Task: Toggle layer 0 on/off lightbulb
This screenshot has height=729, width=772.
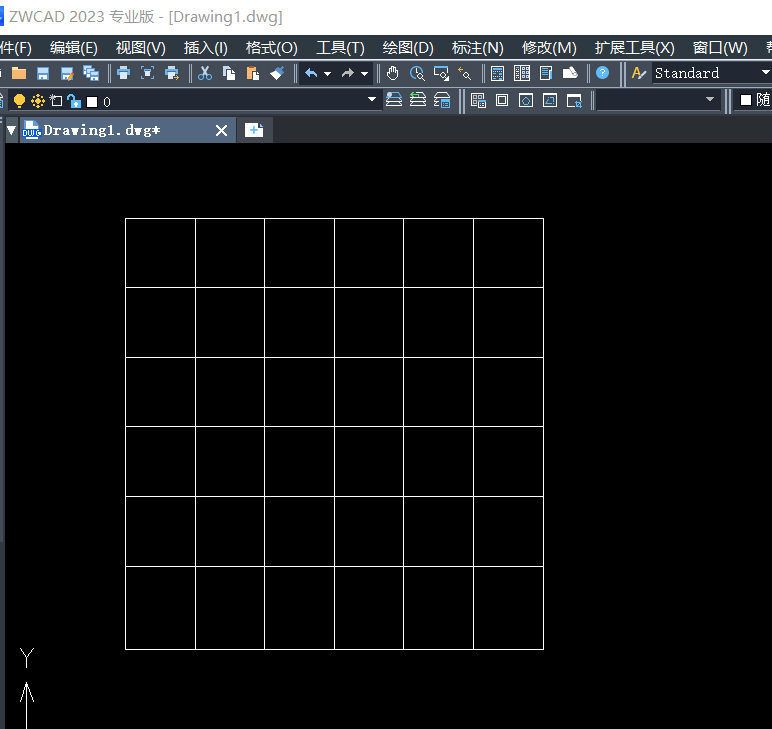Action: coord(19,101)
